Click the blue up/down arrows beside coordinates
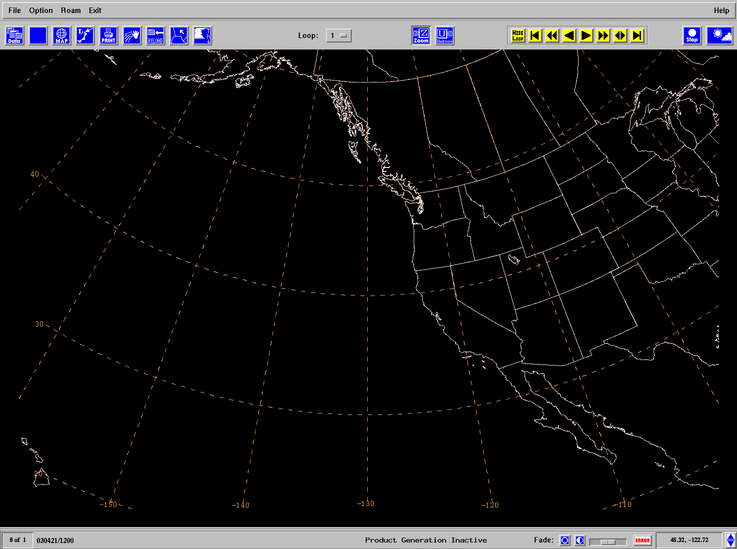The height and width of the screenshot is (549, 737). tap(730, 540)
